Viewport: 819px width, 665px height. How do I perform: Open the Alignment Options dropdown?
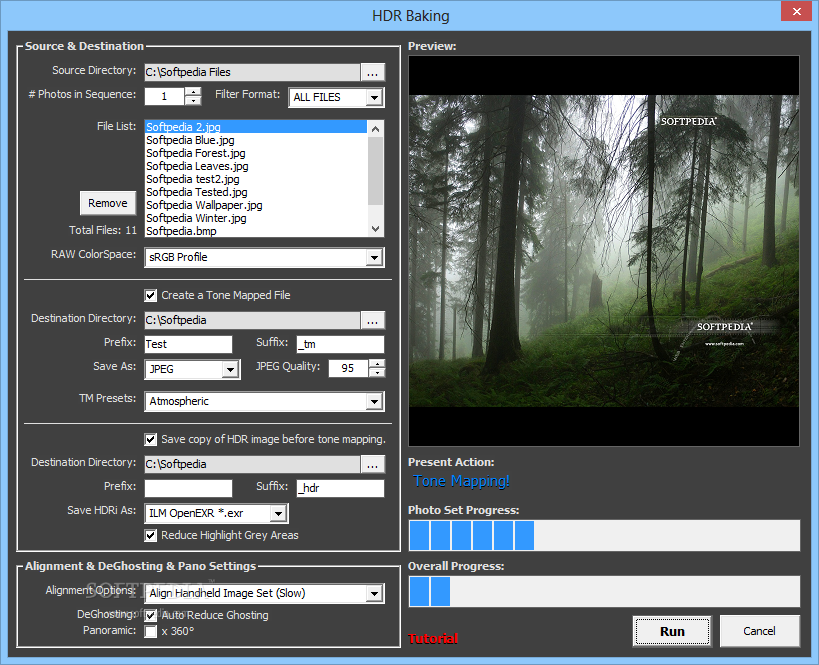[373, 594]
